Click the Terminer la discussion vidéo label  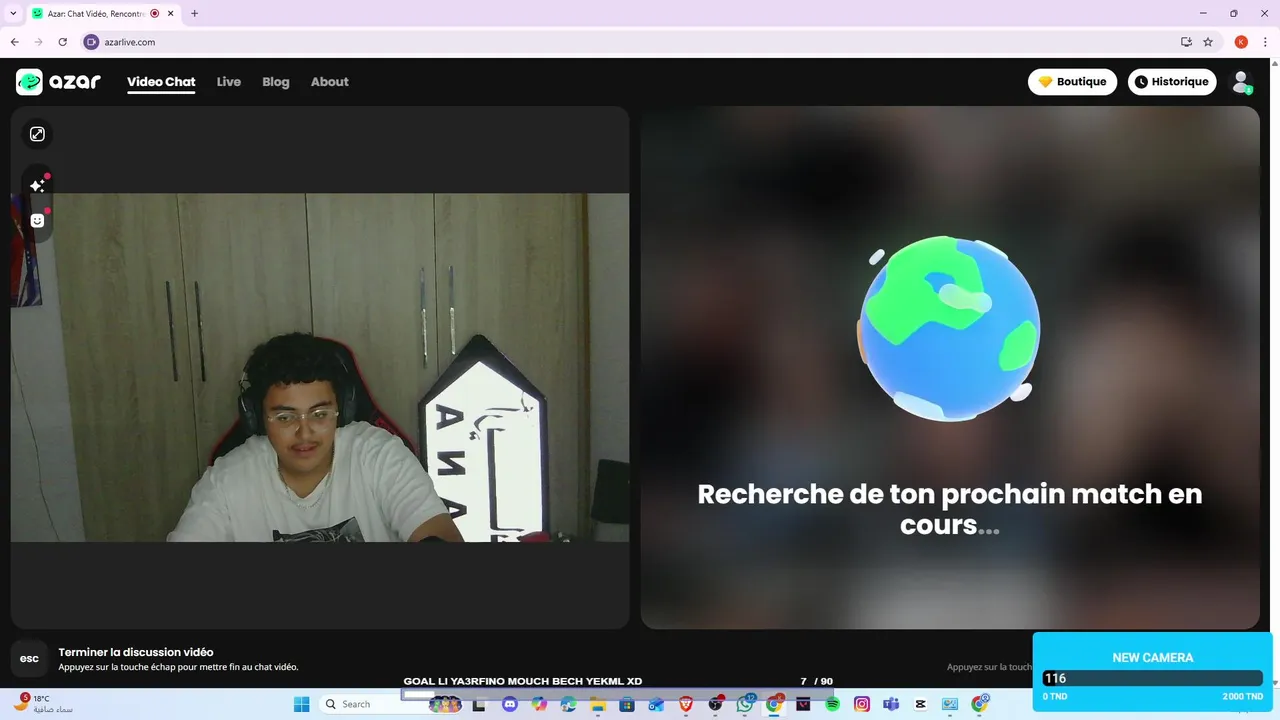pyautogui.click(x=136, y=652)
